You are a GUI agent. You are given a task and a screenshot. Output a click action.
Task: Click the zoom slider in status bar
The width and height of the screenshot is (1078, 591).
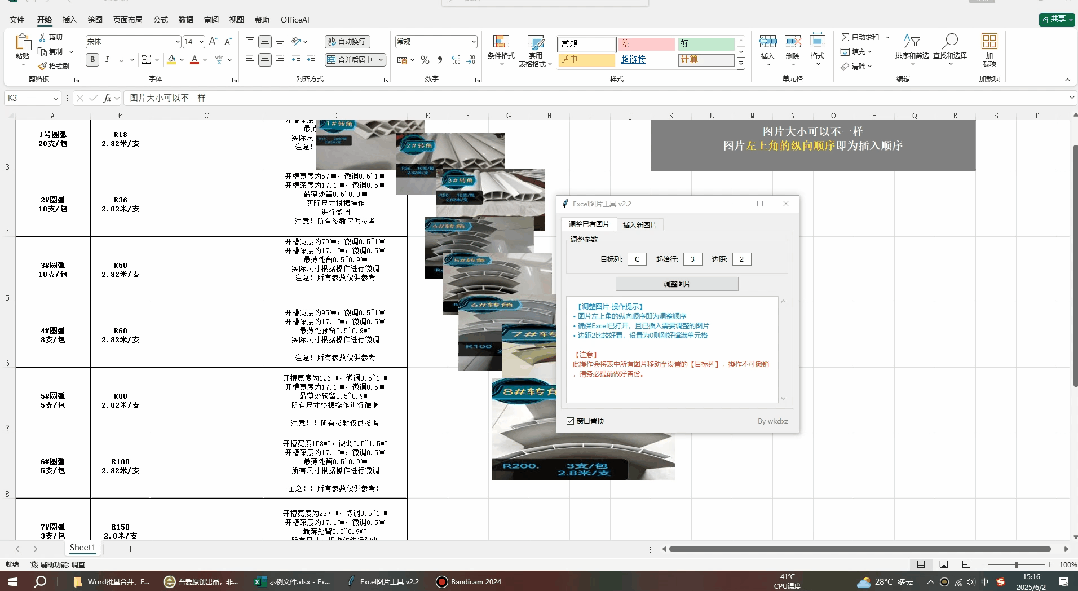[1016, 564]
